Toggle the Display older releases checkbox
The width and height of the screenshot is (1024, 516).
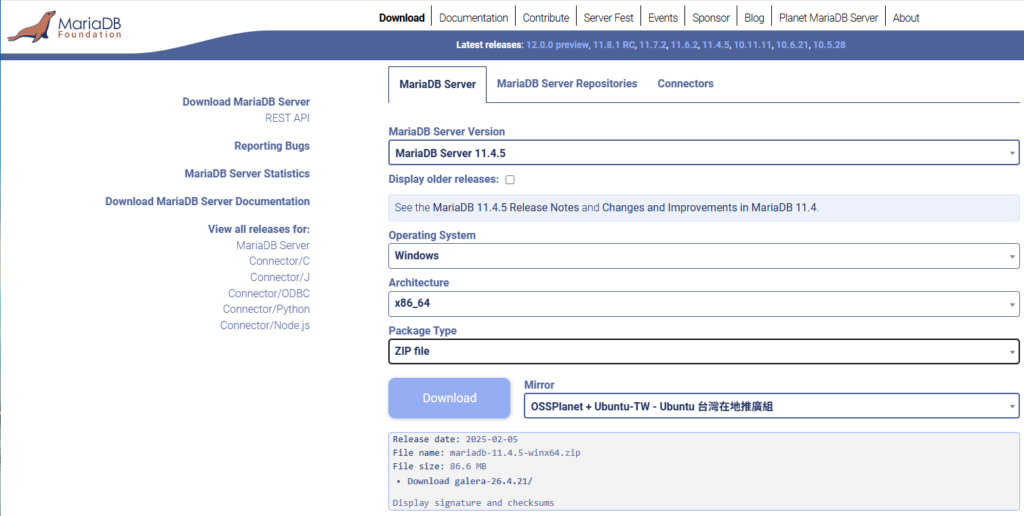(510, 180)
